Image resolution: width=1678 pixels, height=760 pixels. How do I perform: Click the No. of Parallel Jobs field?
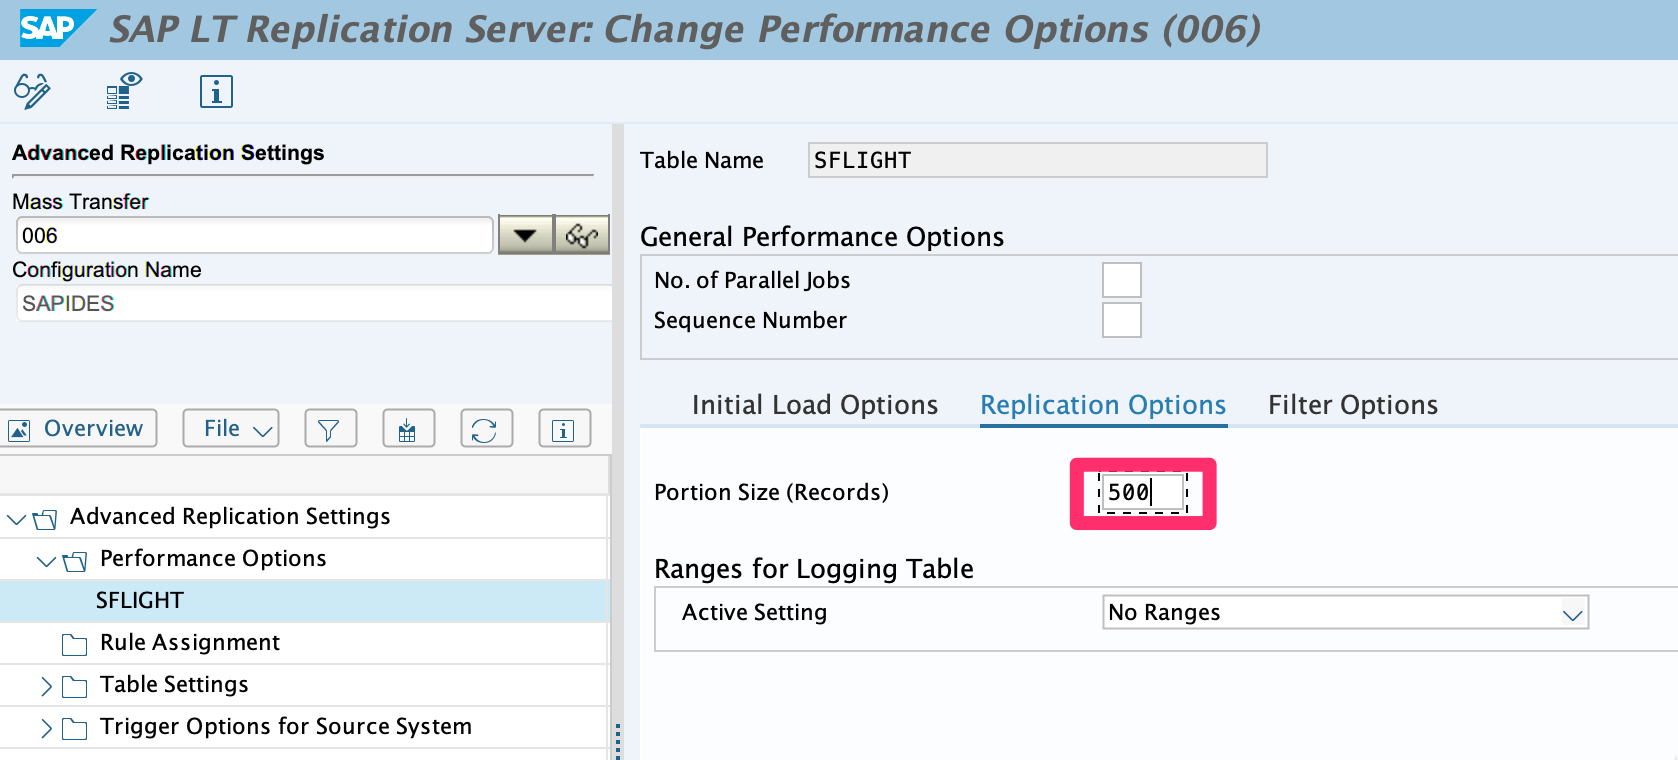pos(1121,280)
